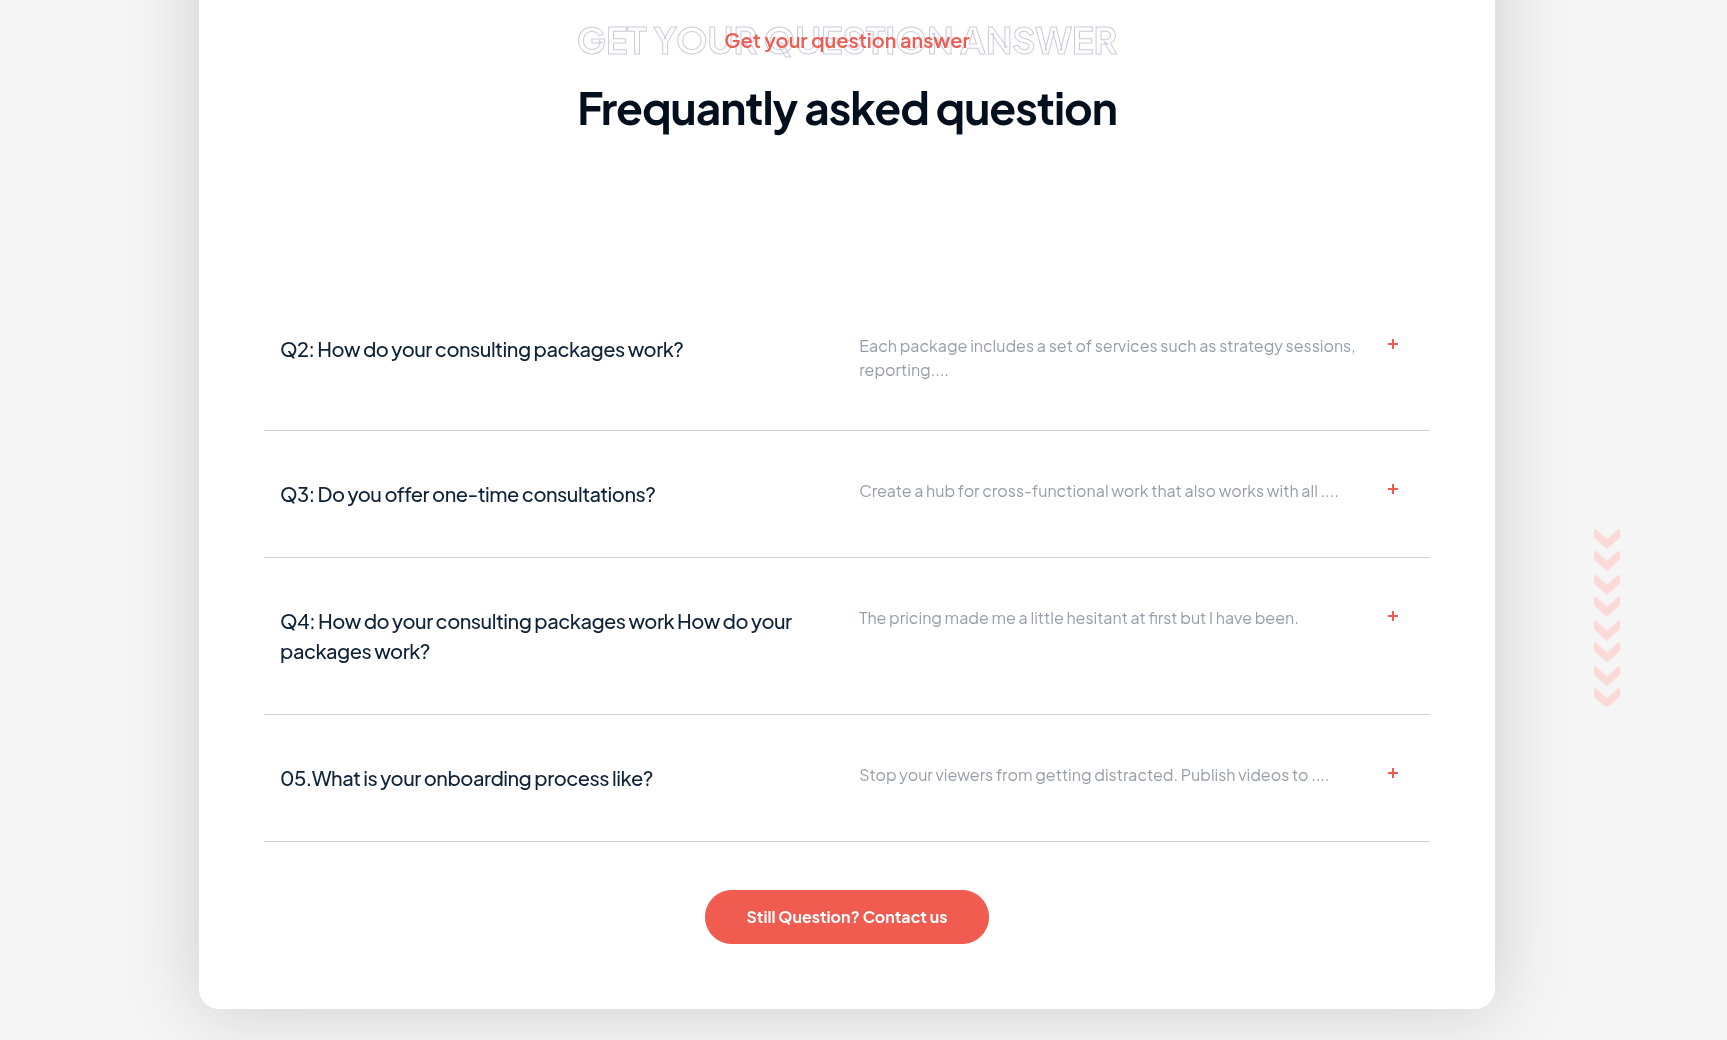Click answer preview about viewers getting distracted
This screenshot has width=1727, height=1040.
click(1093, 775)
